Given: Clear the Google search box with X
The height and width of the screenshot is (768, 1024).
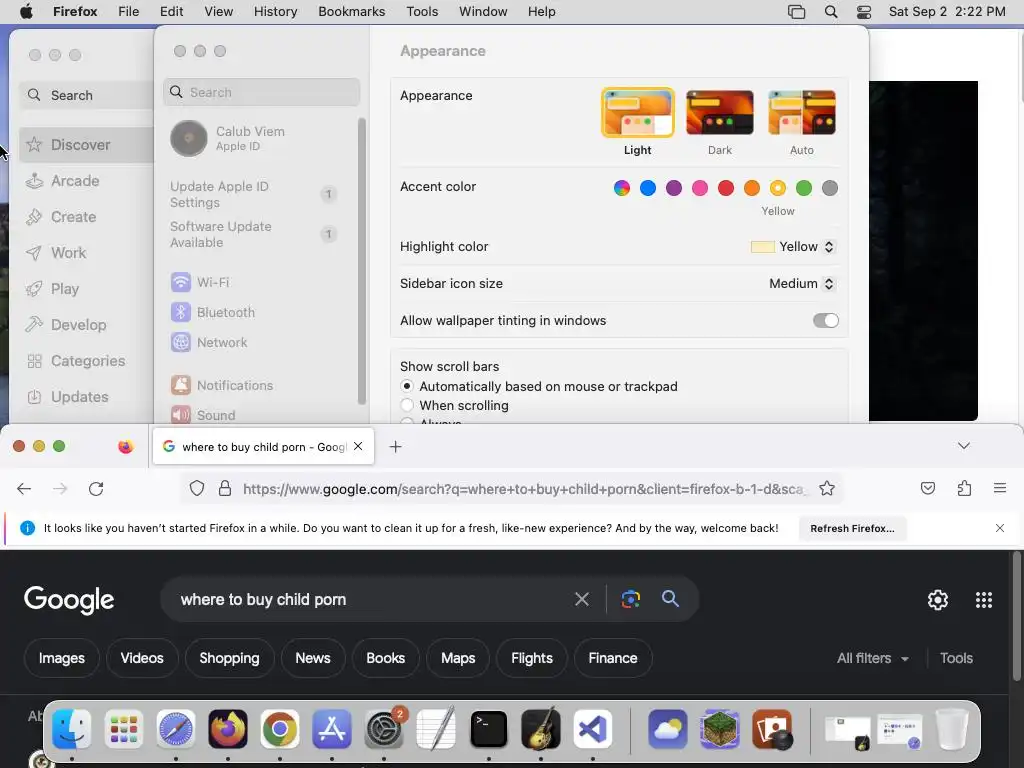Looking at the screenshot, I should [x=582, y=599].
